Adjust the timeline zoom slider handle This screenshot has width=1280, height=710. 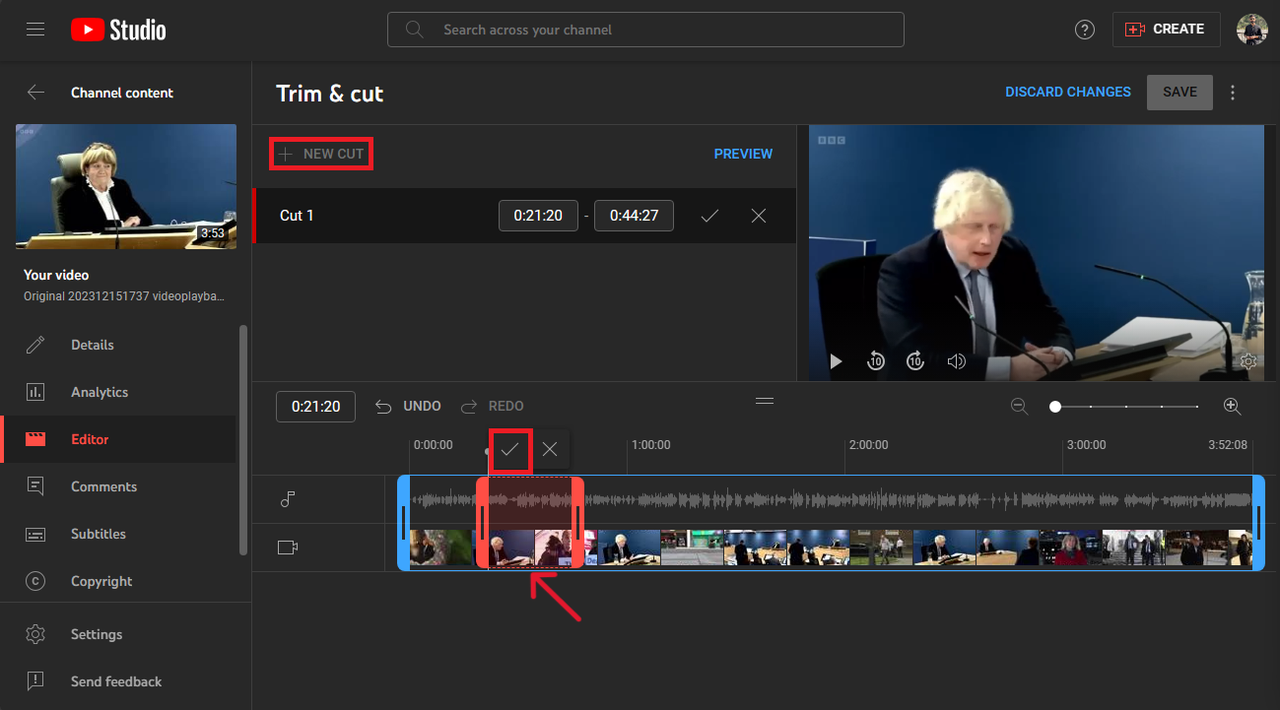(x=1055, y=406)
